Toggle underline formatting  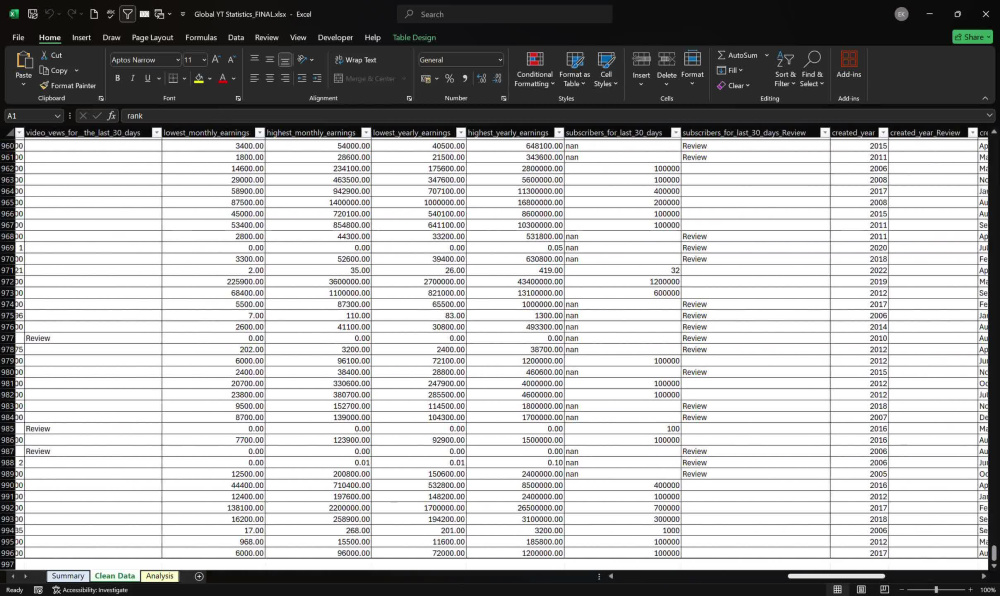coord(147,78)
